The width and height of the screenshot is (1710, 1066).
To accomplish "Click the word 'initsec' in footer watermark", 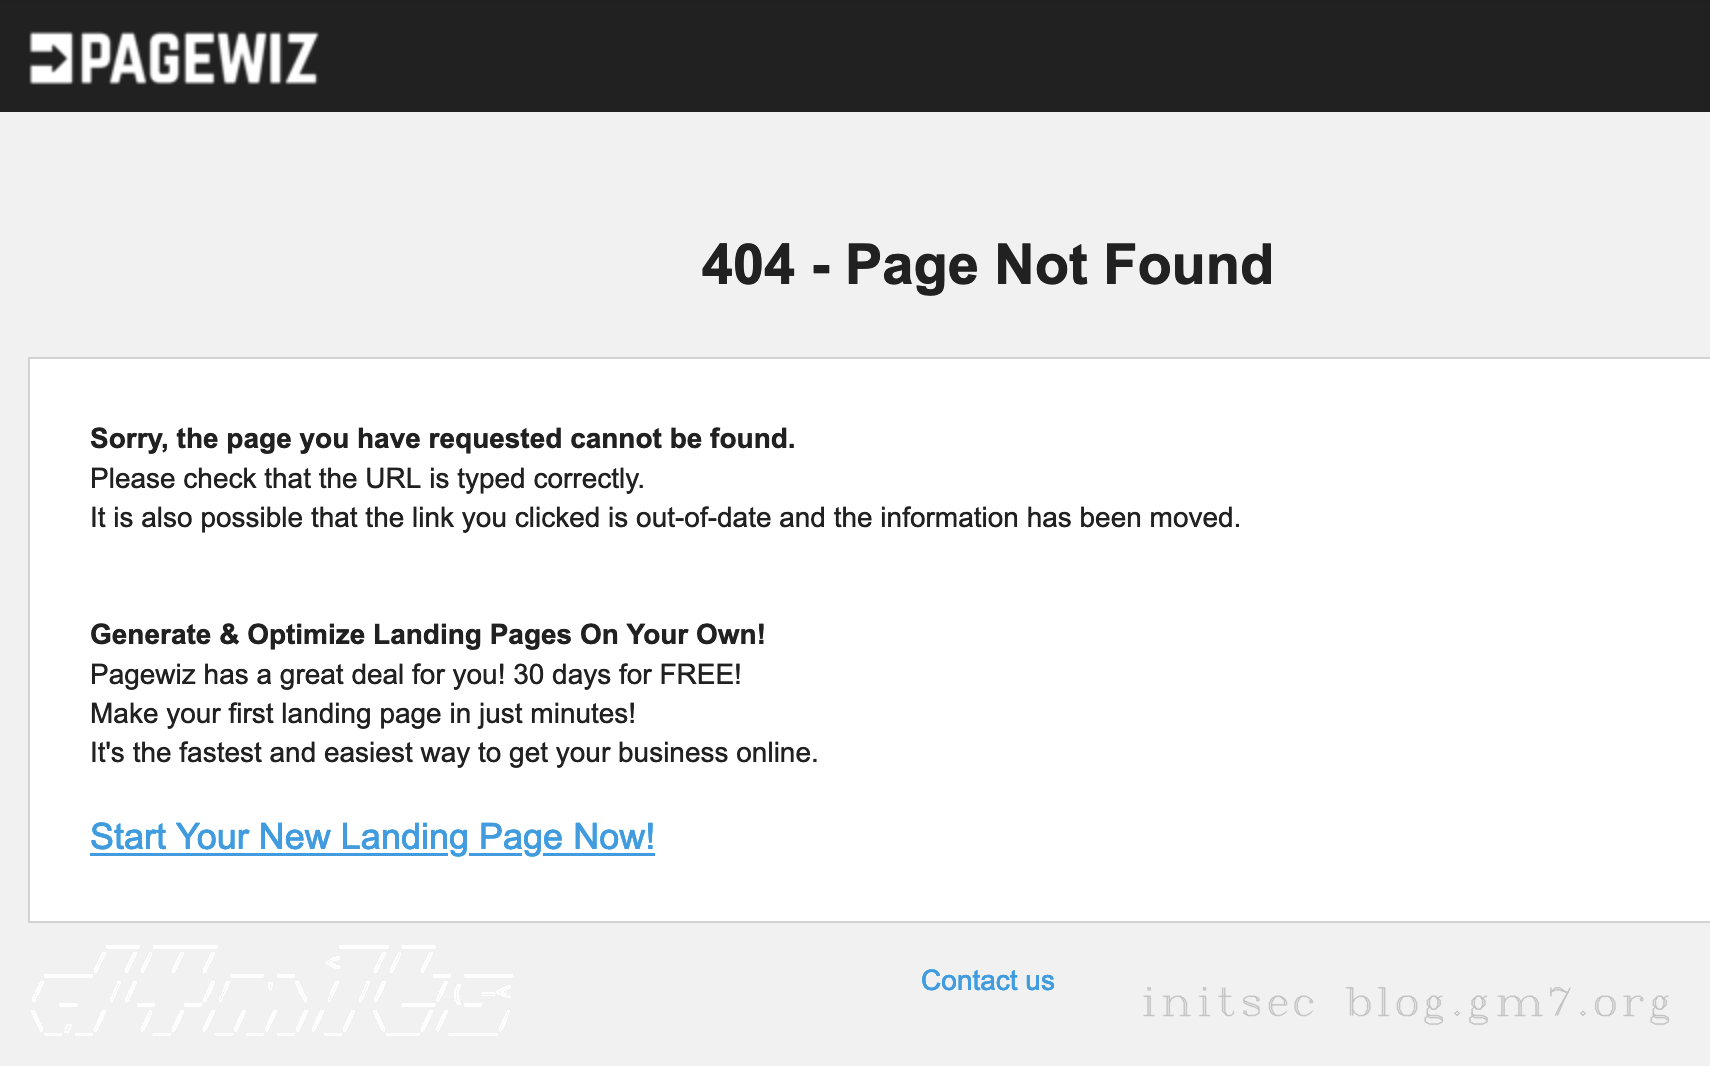I will (x=1228, y=1001).
